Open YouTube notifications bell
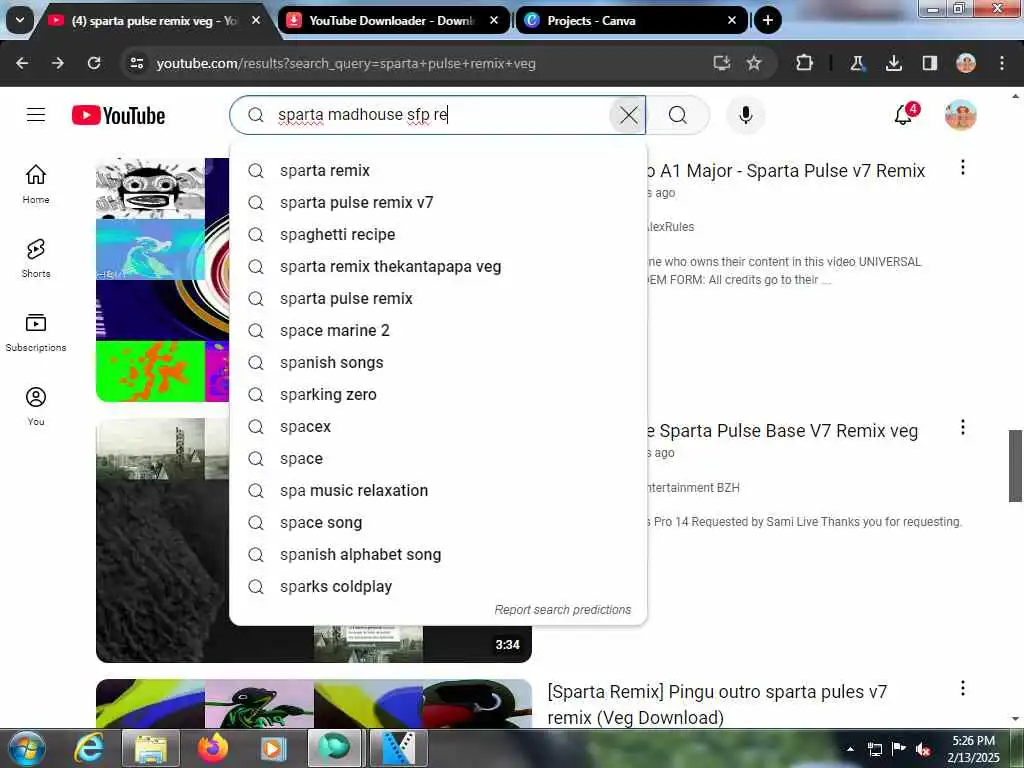Viewport: 1024px width, 768px height. [904, 115]
